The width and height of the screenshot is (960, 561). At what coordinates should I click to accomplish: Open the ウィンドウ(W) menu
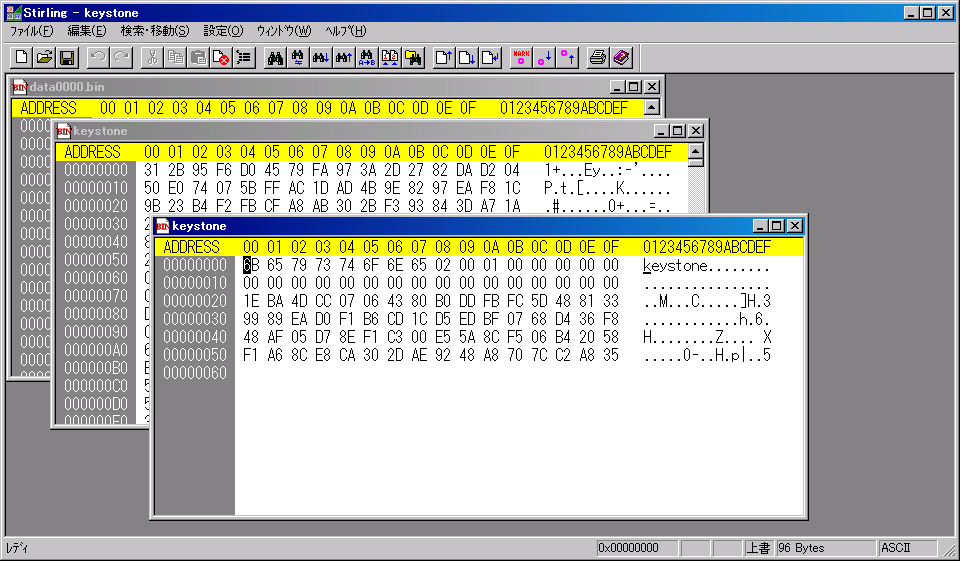pos(284,31)
